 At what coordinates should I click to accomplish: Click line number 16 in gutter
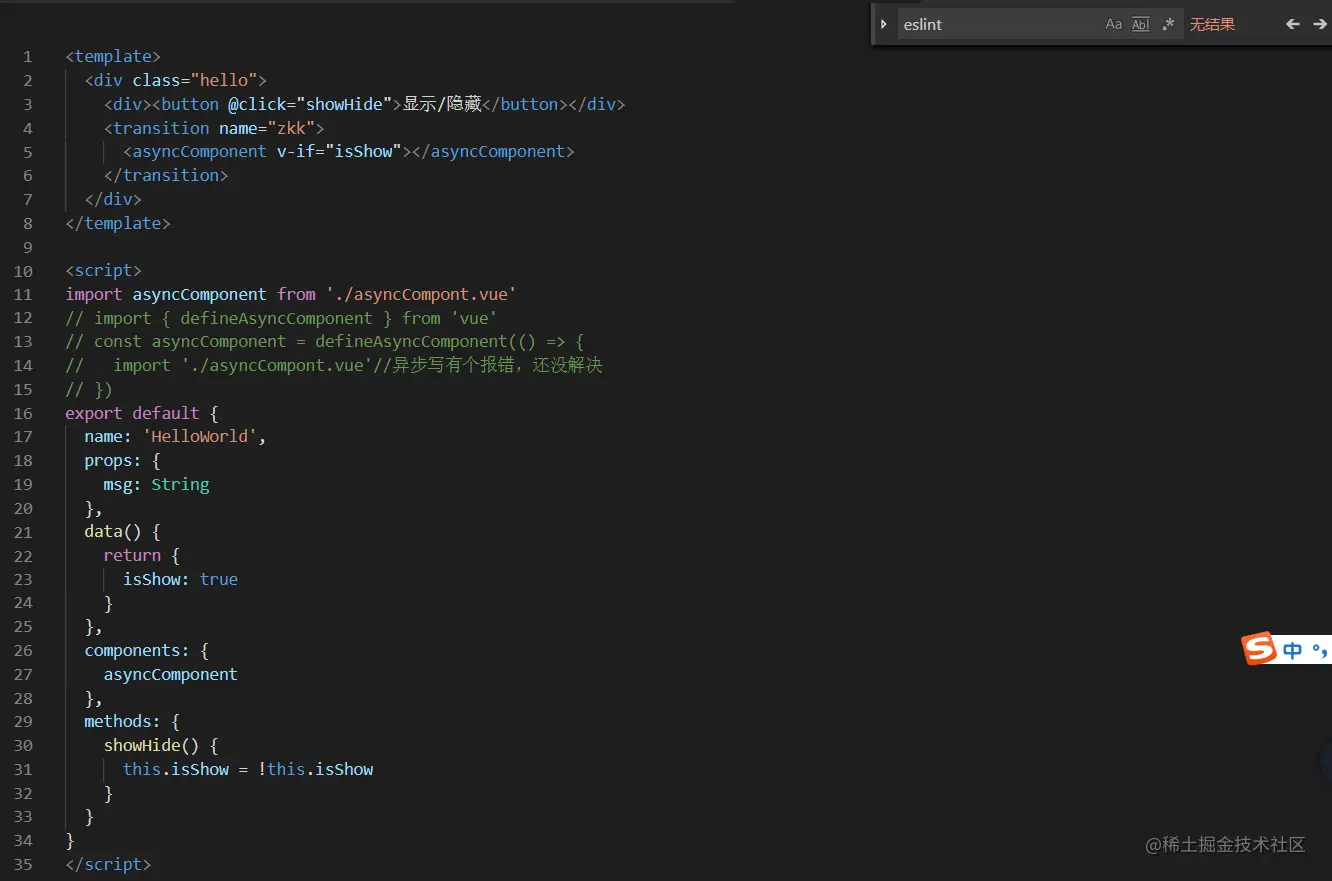tap(24, 413)
